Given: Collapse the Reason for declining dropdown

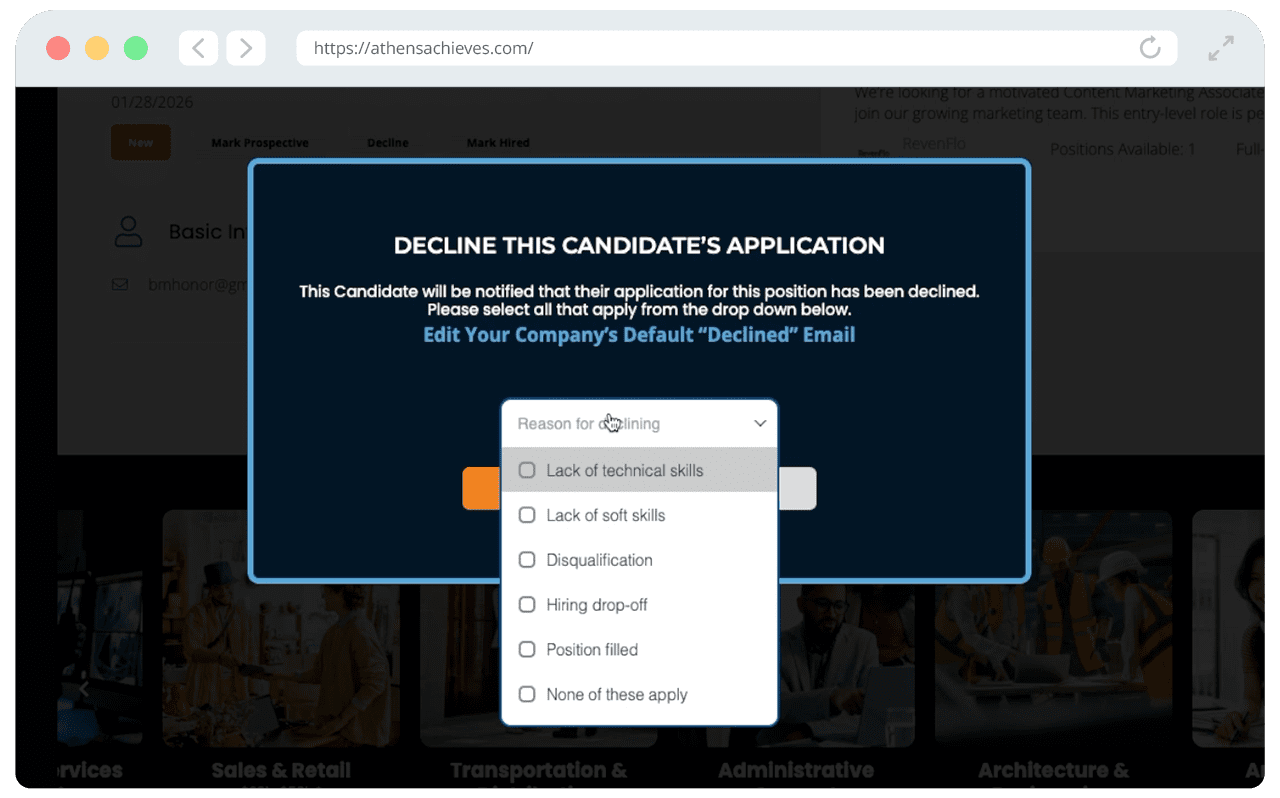Looking at the screenshot, I should point(639,424).
